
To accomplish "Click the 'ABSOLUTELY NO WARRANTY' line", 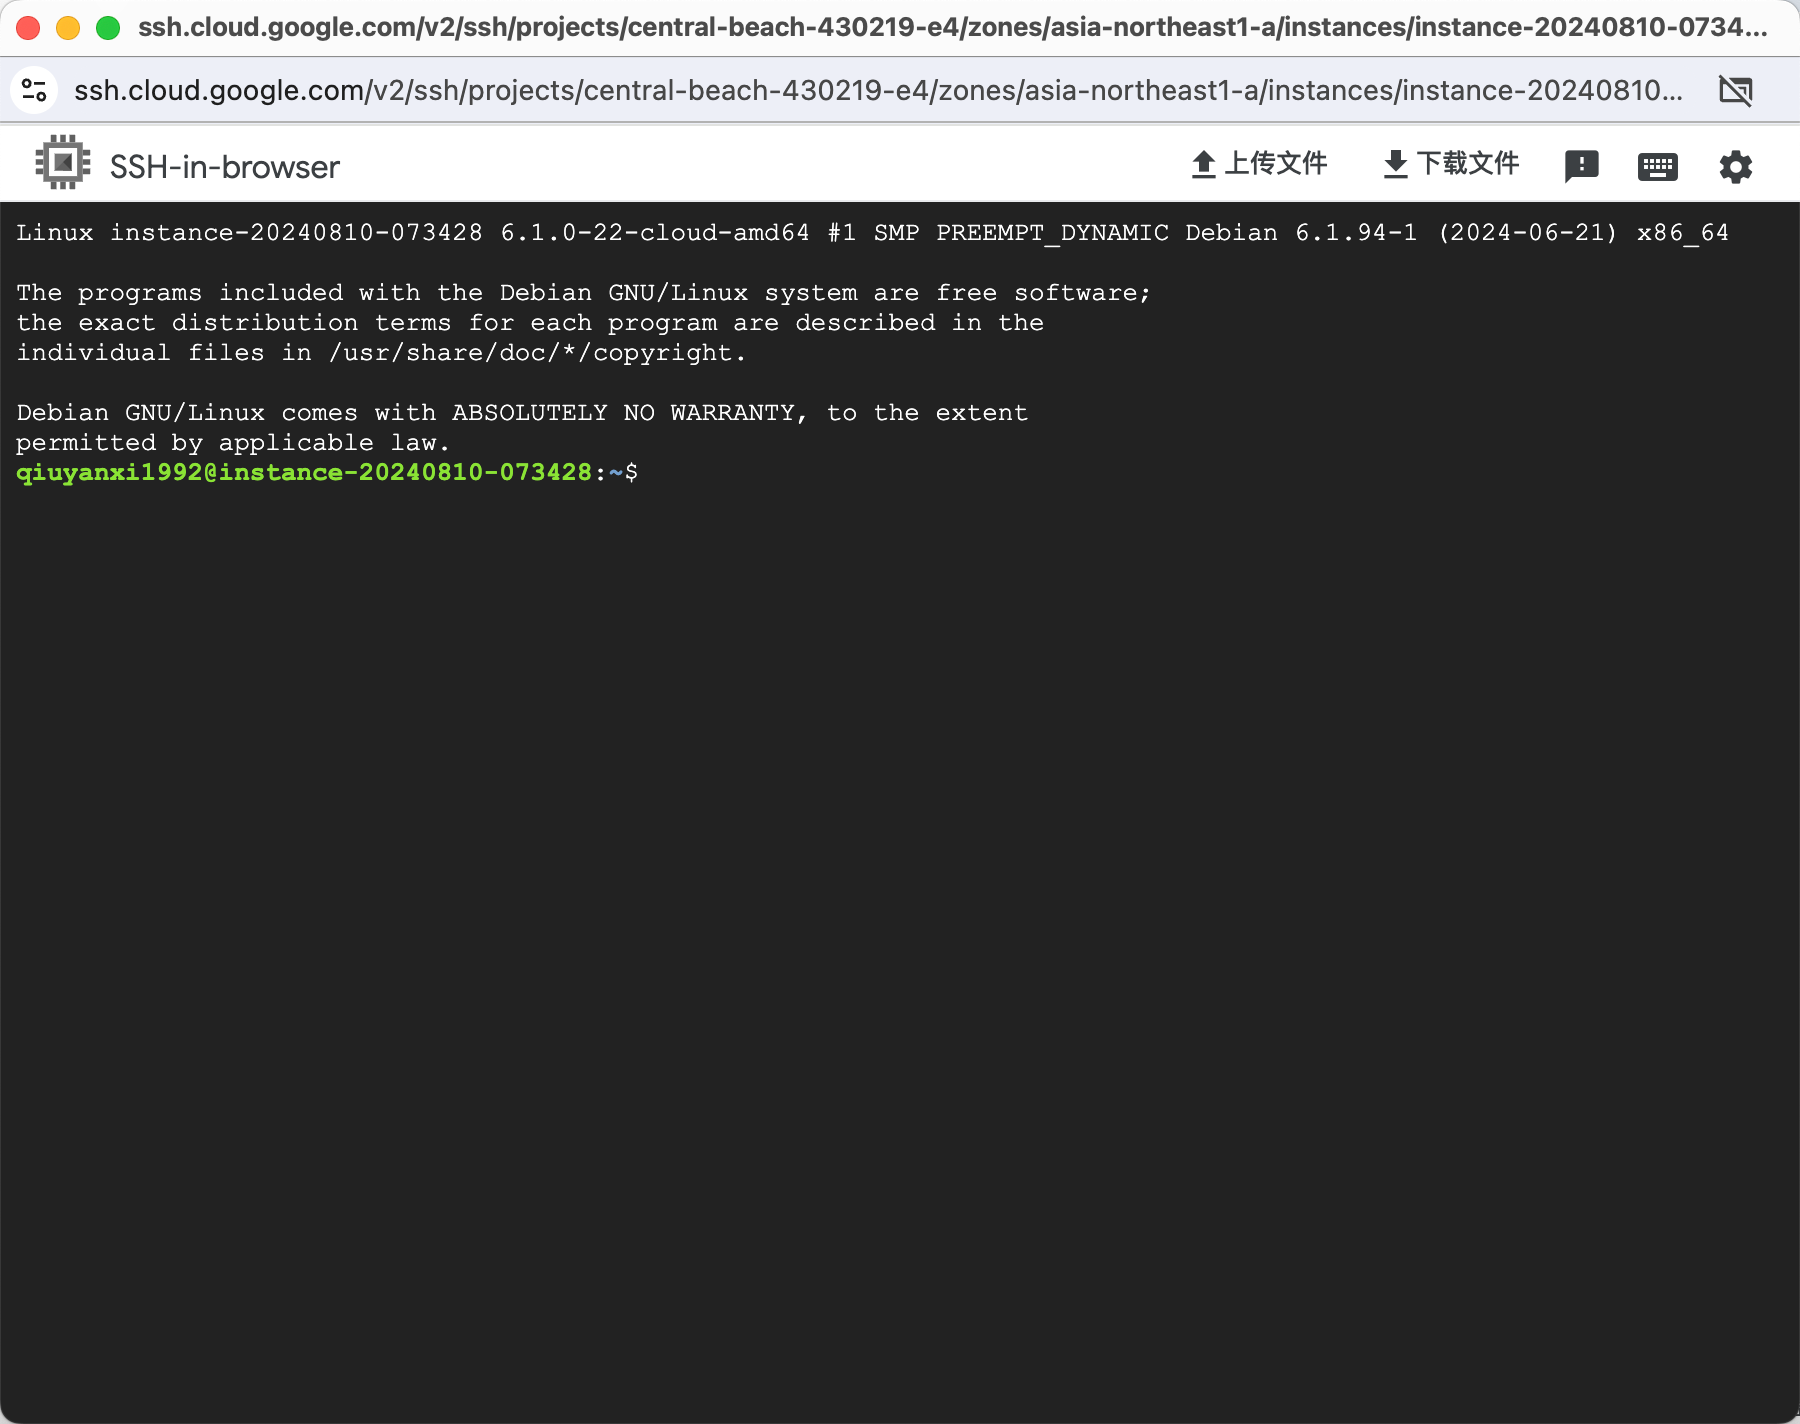I will click(522, 413).
